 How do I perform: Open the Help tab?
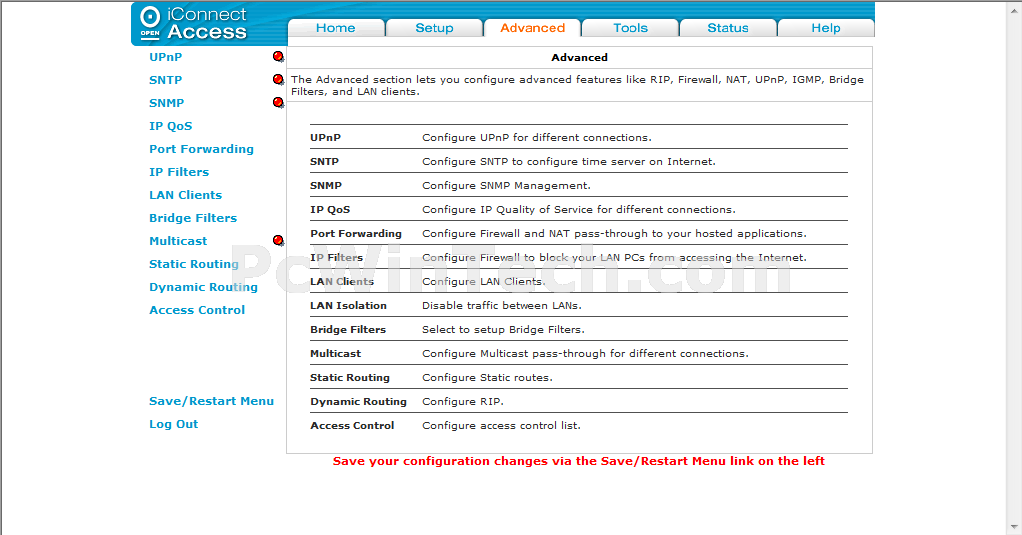click(x=826, y=28)
